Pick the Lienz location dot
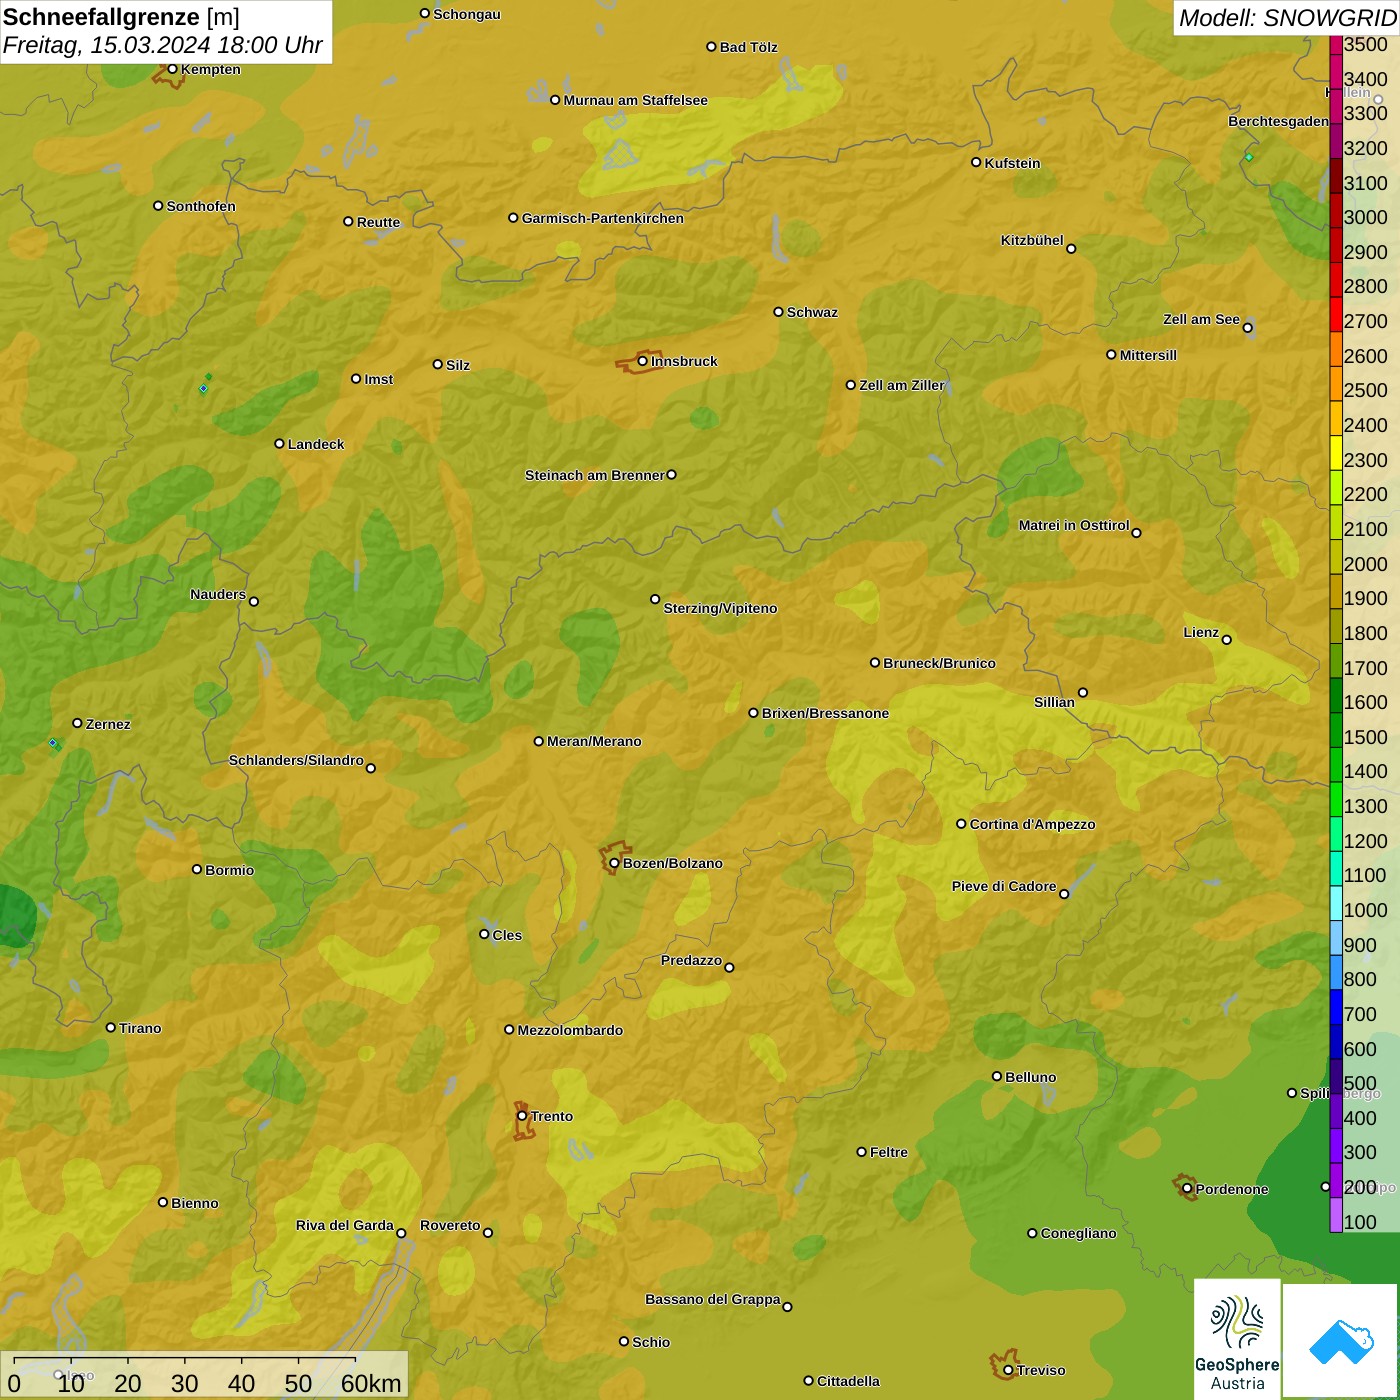The height and width of the screenshot is (1400, 1400). [1227, 639]
